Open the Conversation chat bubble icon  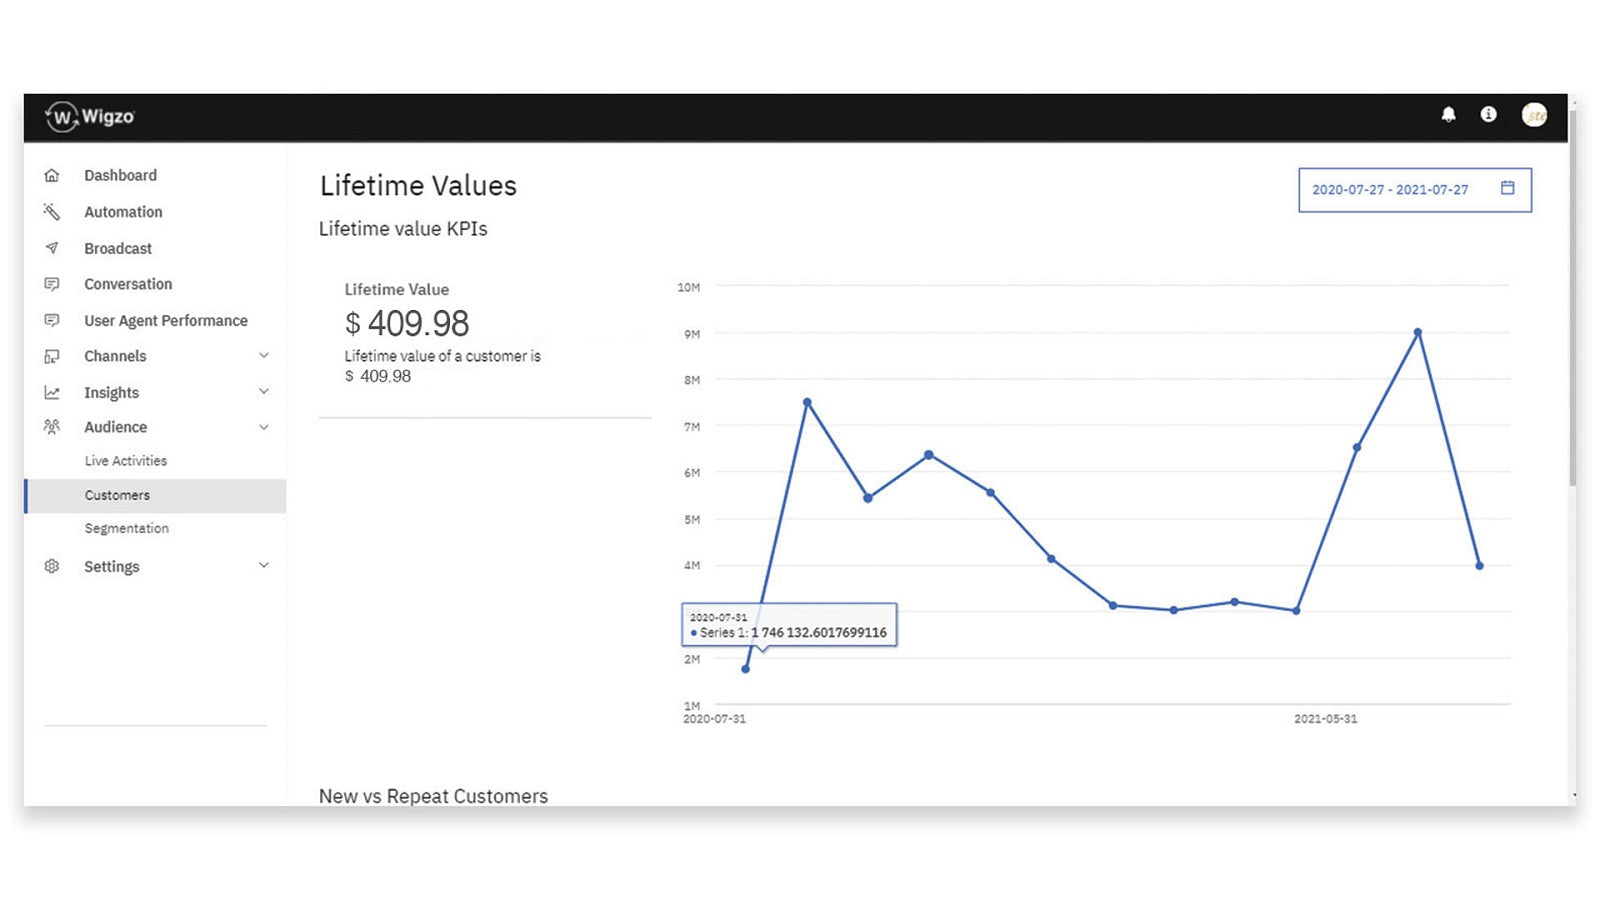pos(52,284)
